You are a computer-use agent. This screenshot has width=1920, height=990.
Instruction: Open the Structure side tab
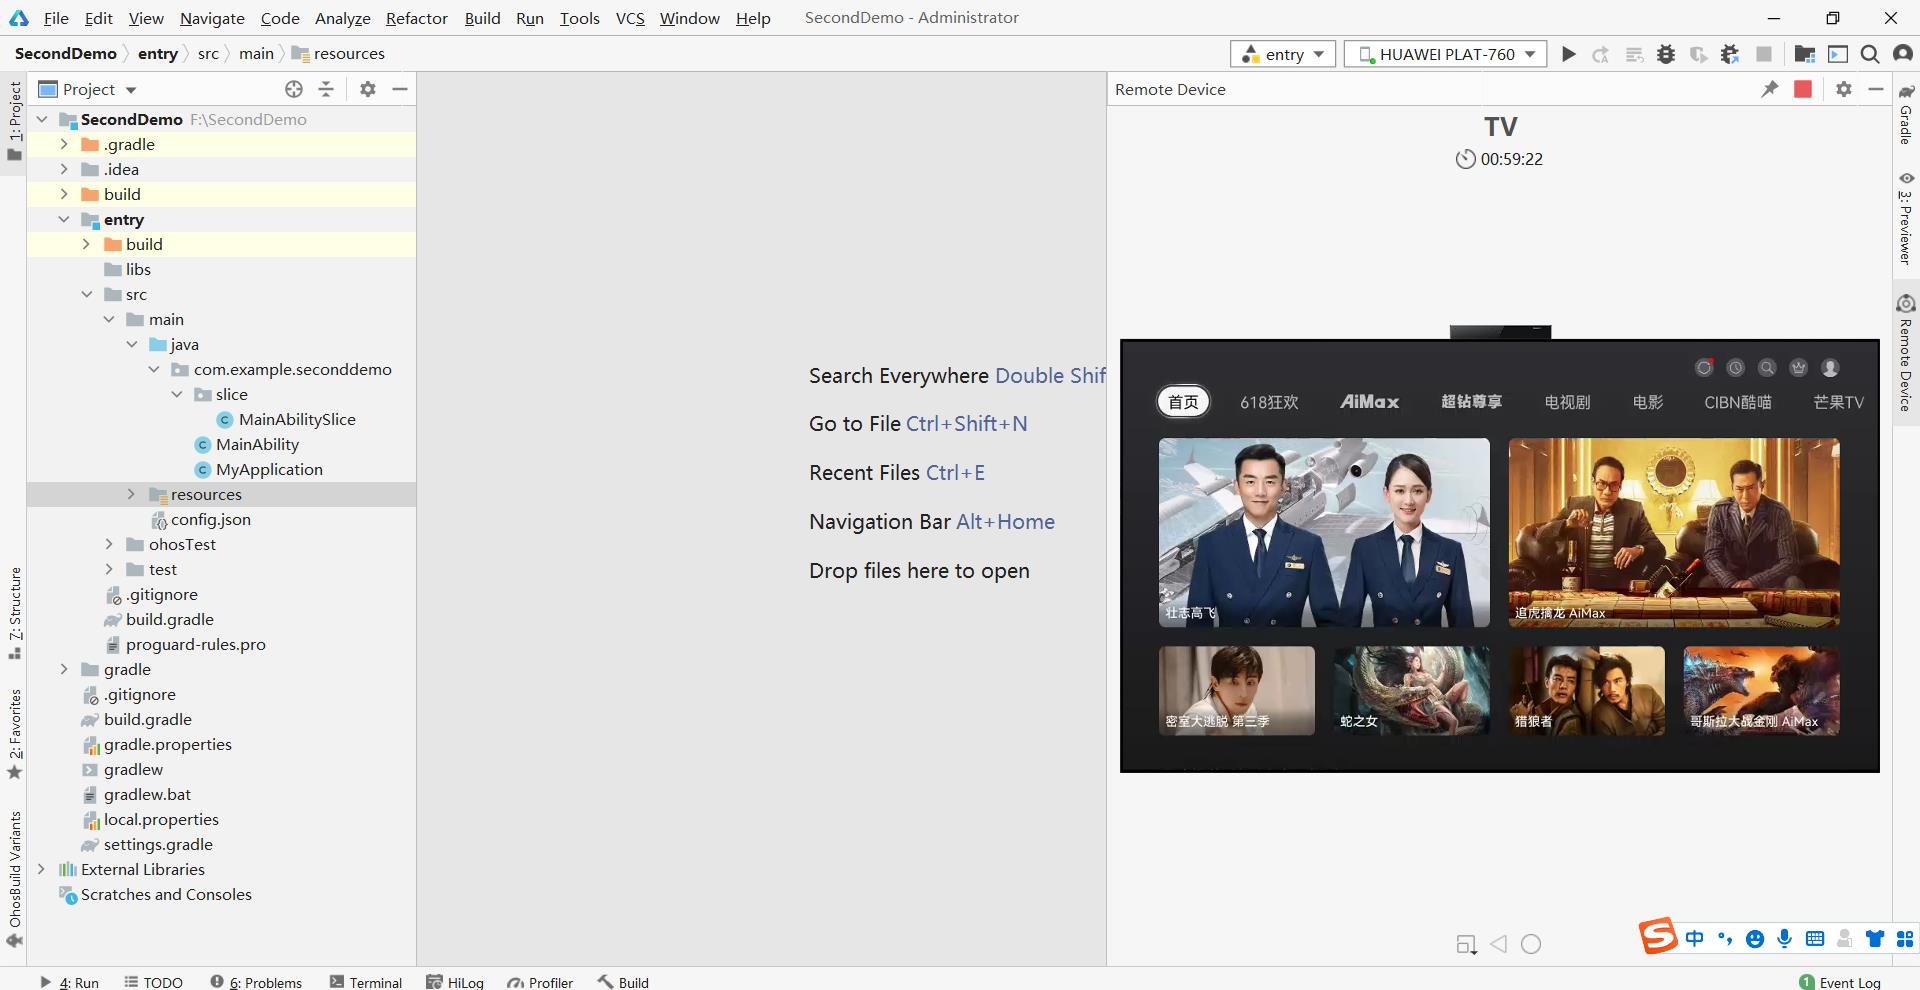pos(14,612)
